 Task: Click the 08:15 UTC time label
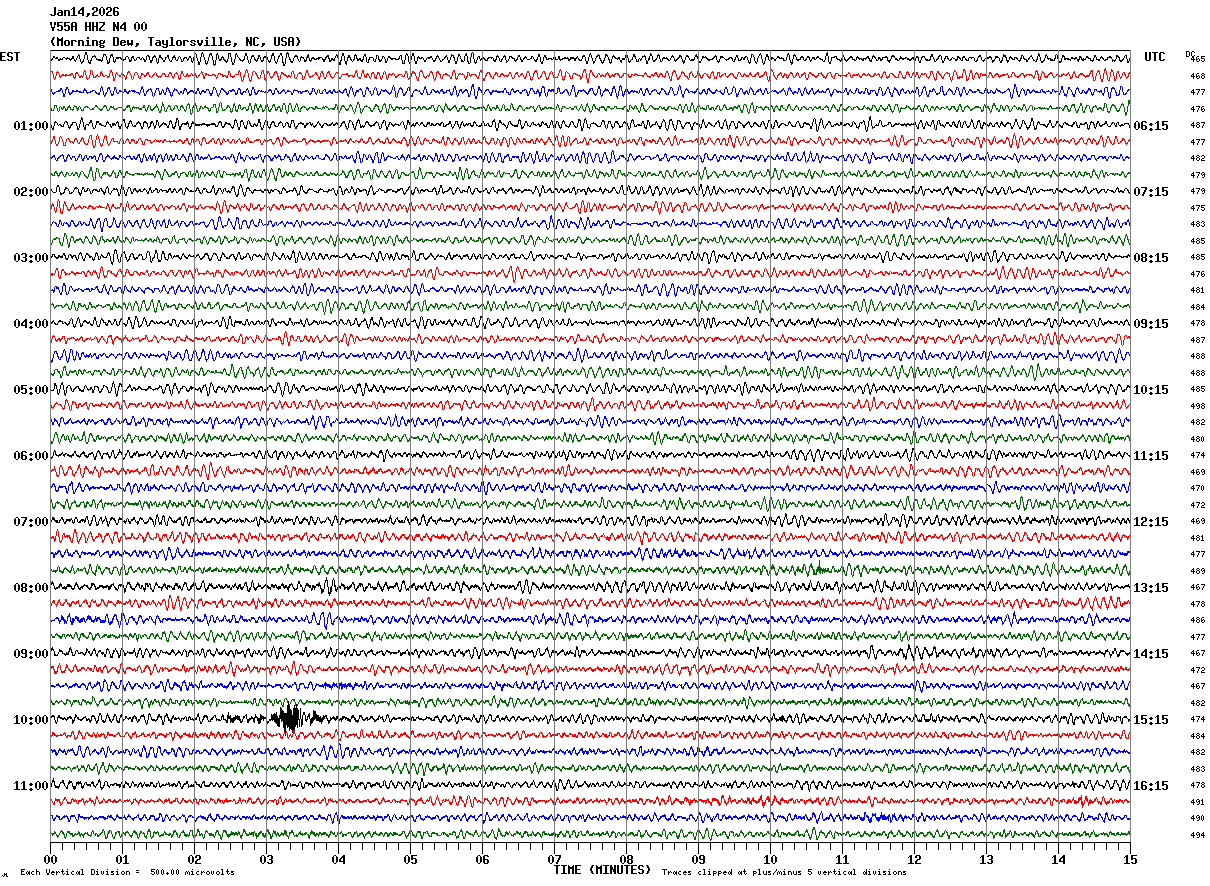(1151, 258)
